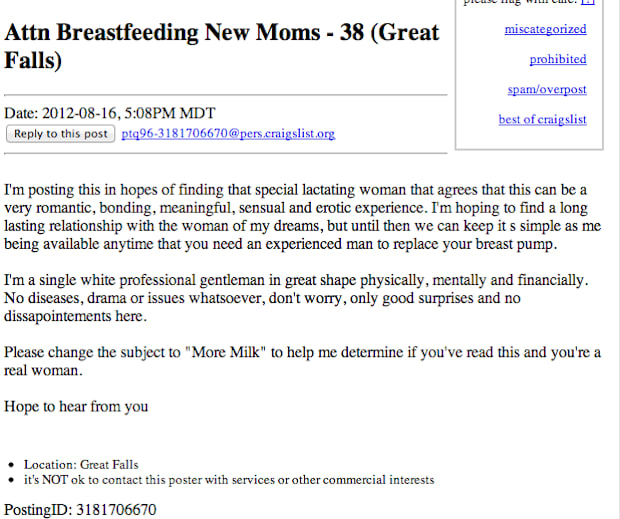Click the Reply to this post button
620x519 pixels.
60,134
